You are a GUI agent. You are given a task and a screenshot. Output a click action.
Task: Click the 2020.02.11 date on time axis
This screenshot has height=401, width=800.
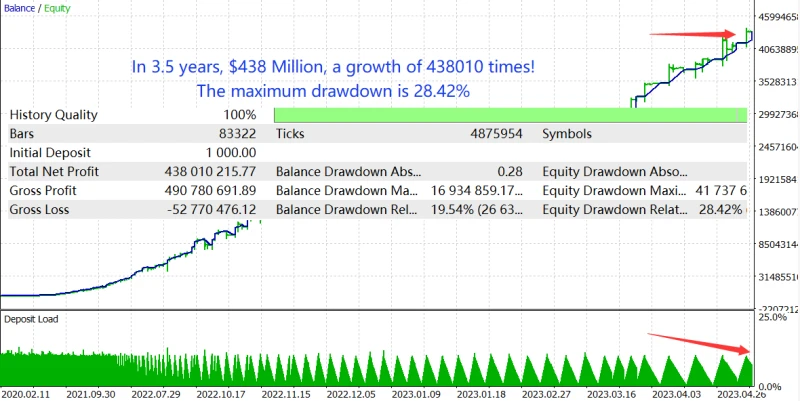tap(33, 394)
